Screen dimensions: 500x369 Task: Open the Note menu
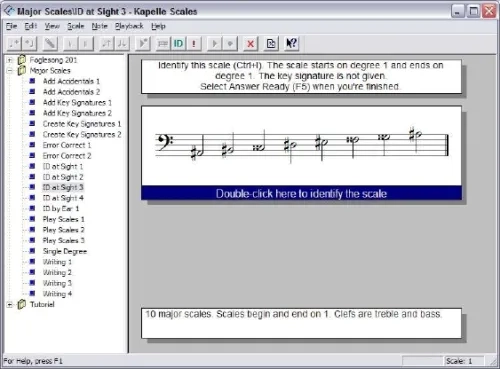(x=99, y=26)
